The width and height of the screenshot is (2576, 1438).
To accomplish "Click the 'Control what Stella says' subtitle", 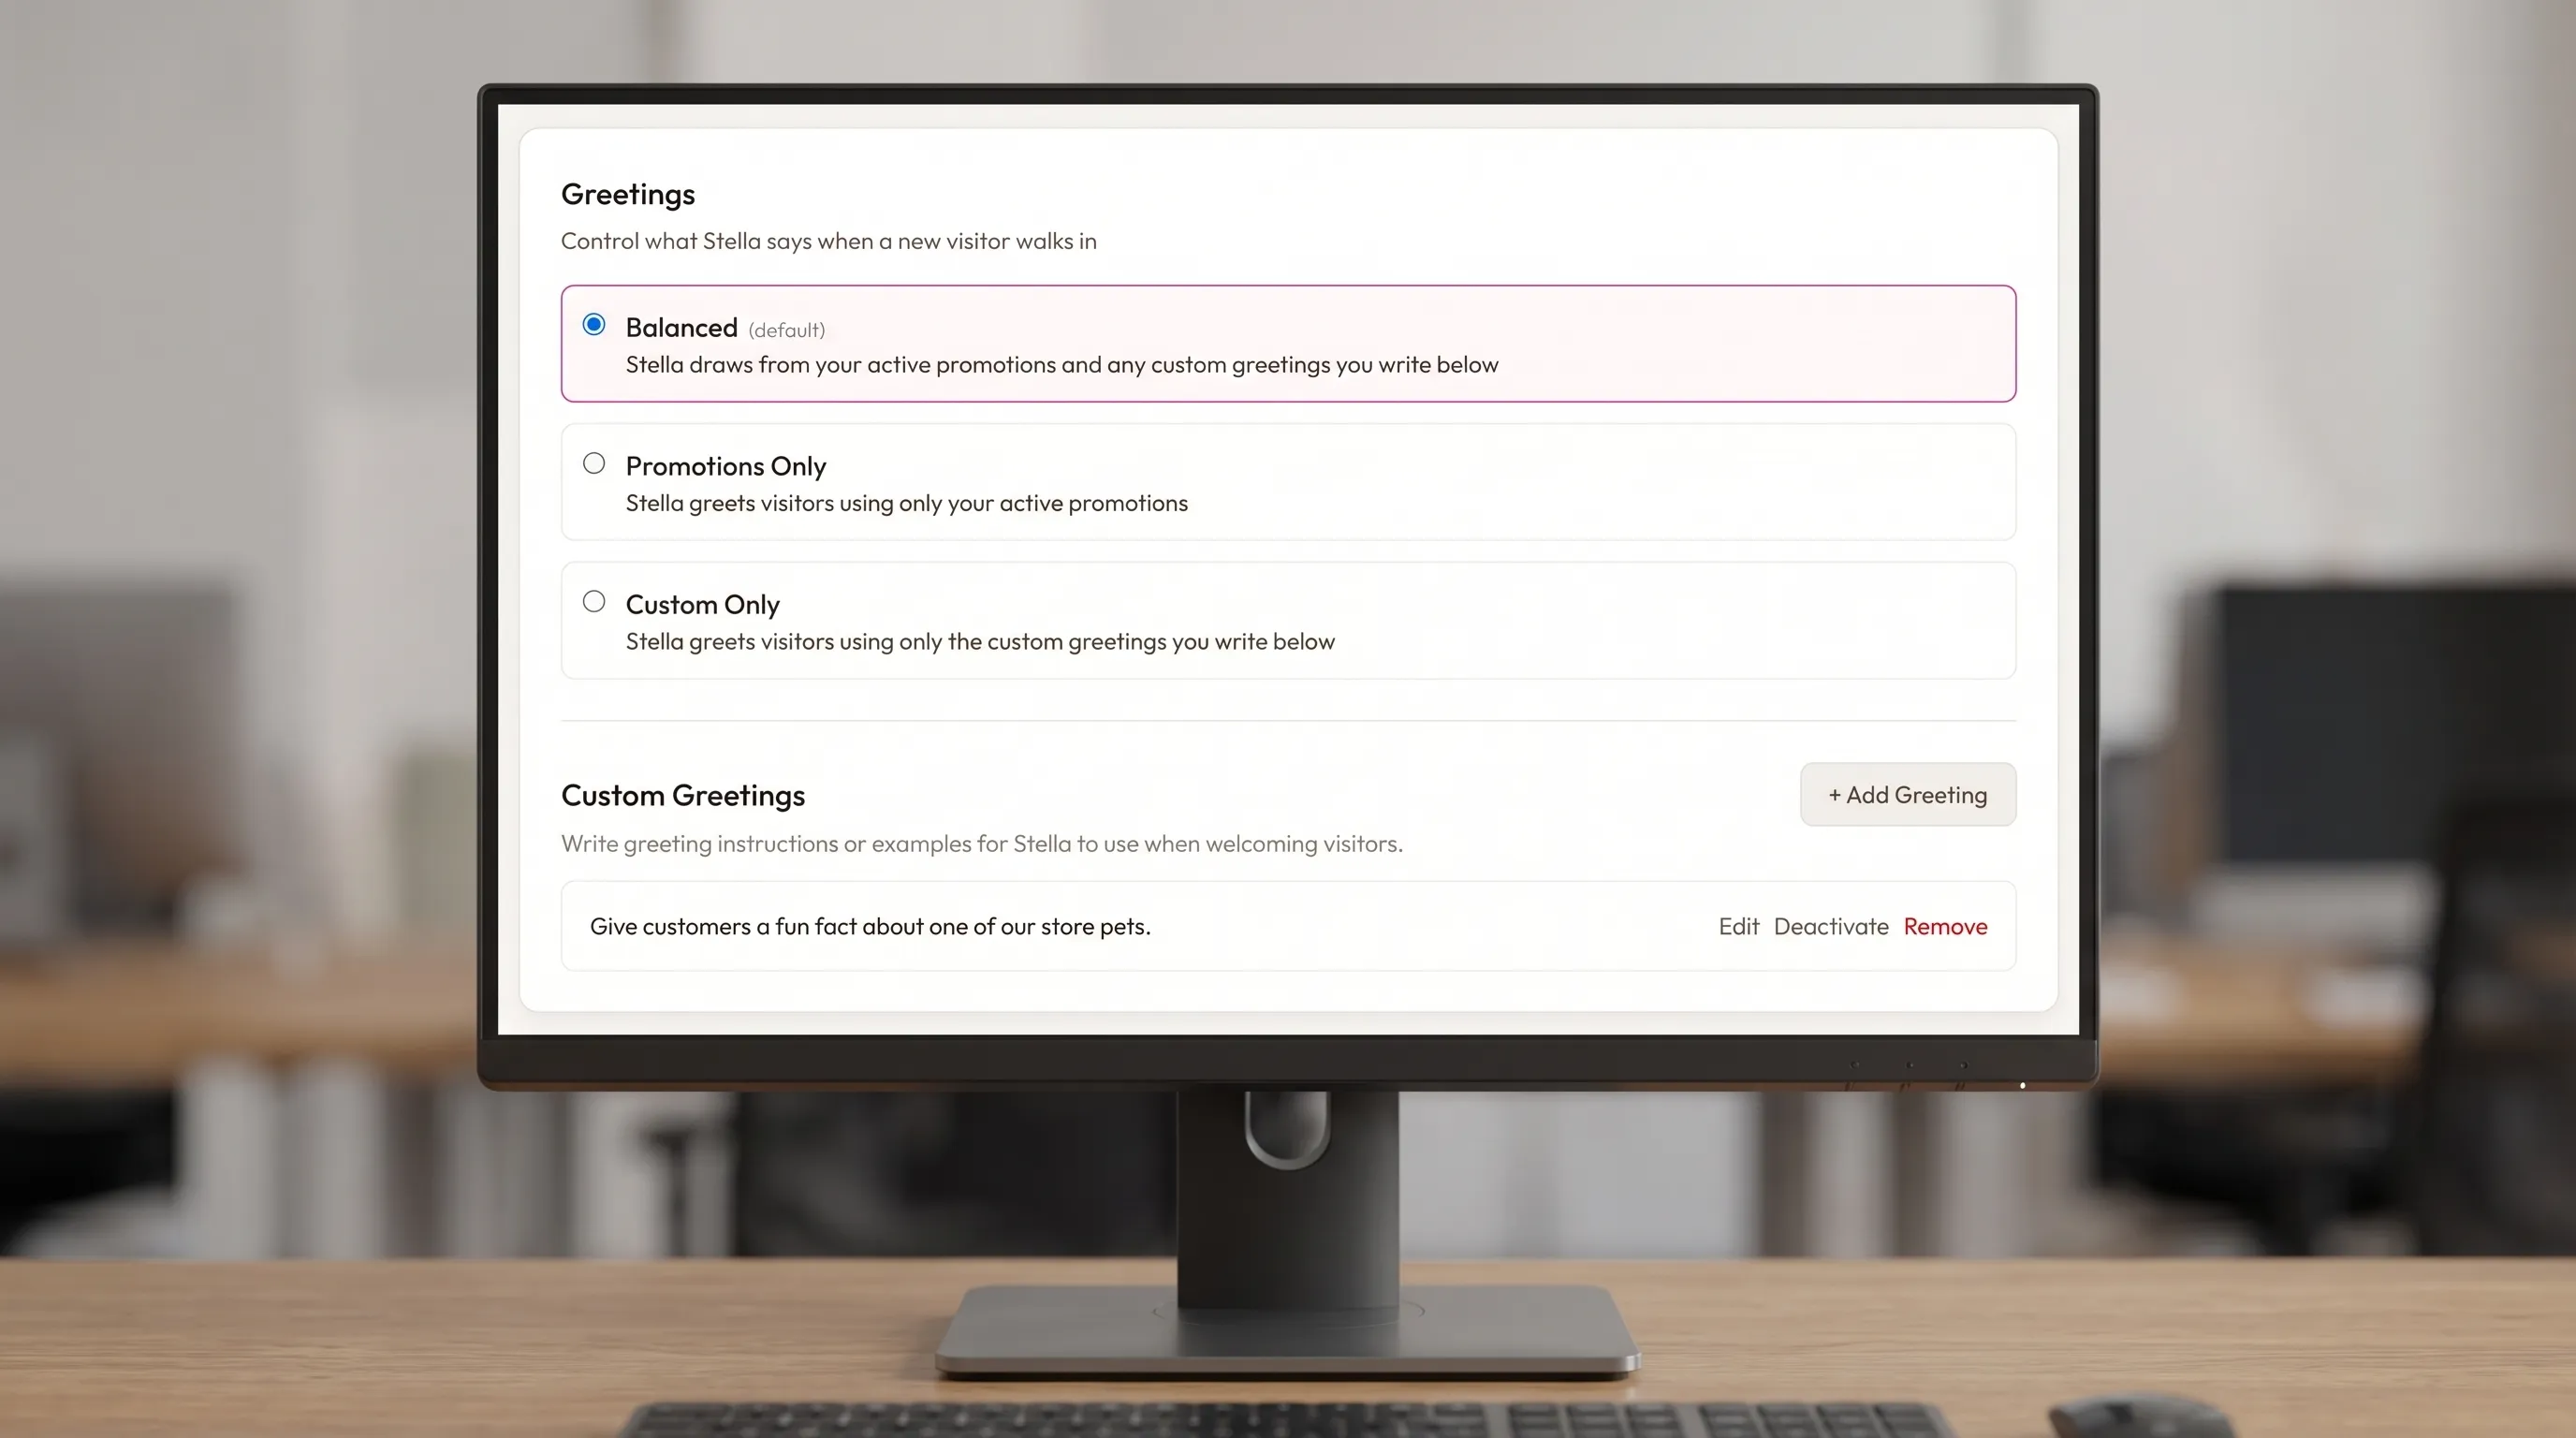I will [x=829, y=241].
